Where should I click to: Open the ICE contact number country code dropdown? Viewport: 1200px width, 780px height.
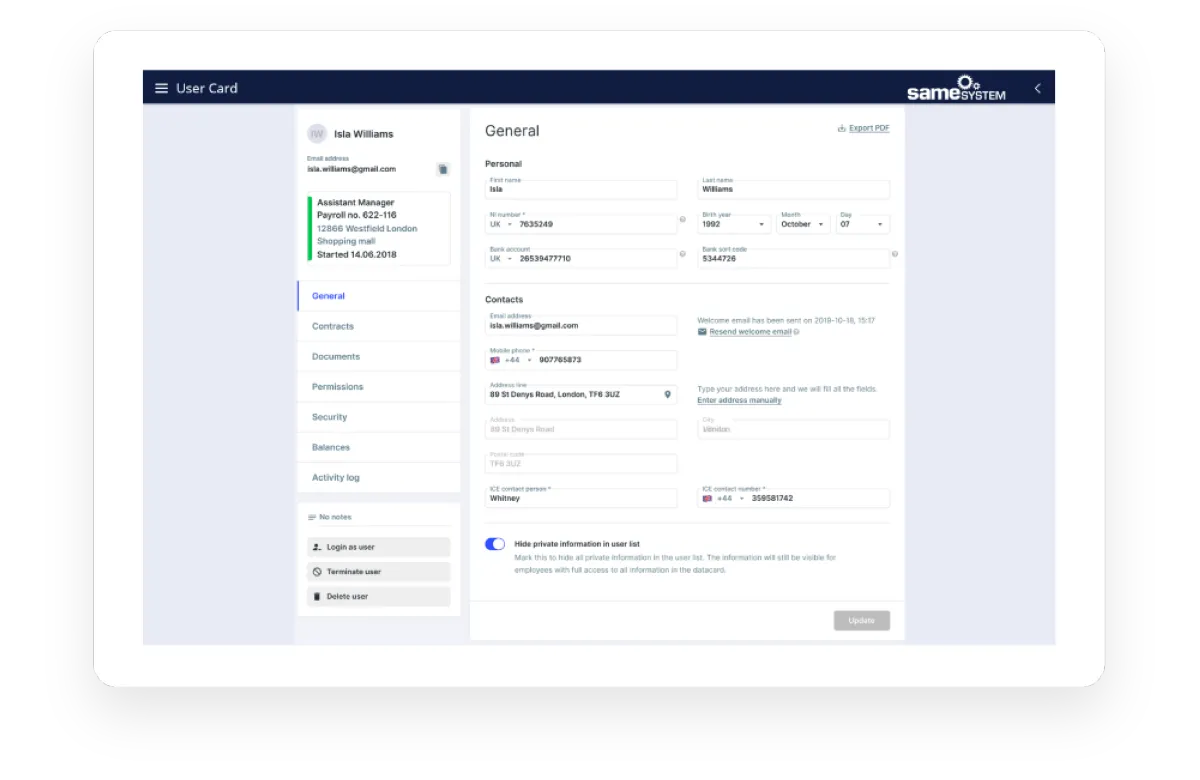point(731,498)
